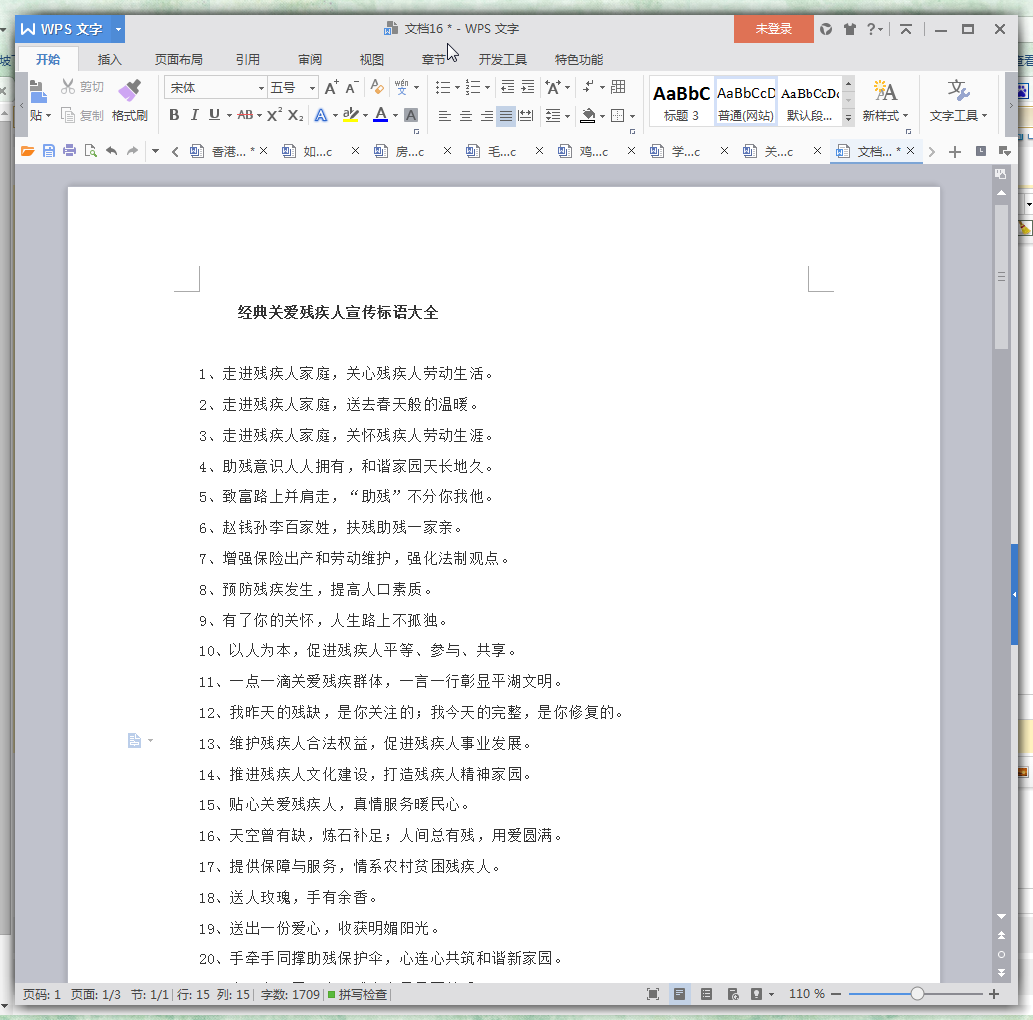Click the 未登录 login button
Viewport: 1033px width, 1020px height.
pos(773,29)
